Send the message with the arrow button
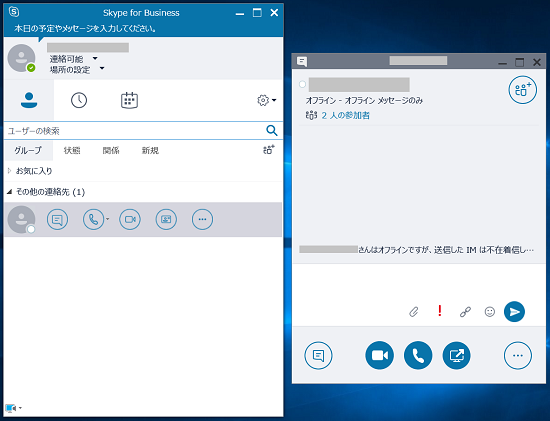Image resolution: width=550 pixels, height=421 pixels. click(514, 312)
